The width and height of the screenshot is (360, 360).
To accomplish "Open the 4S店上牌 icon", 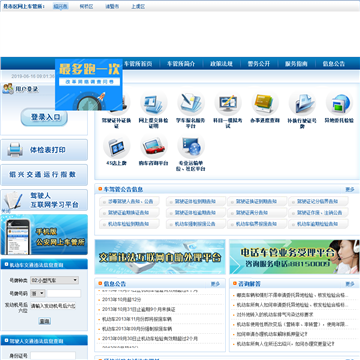I will click(x=116, y=146).
